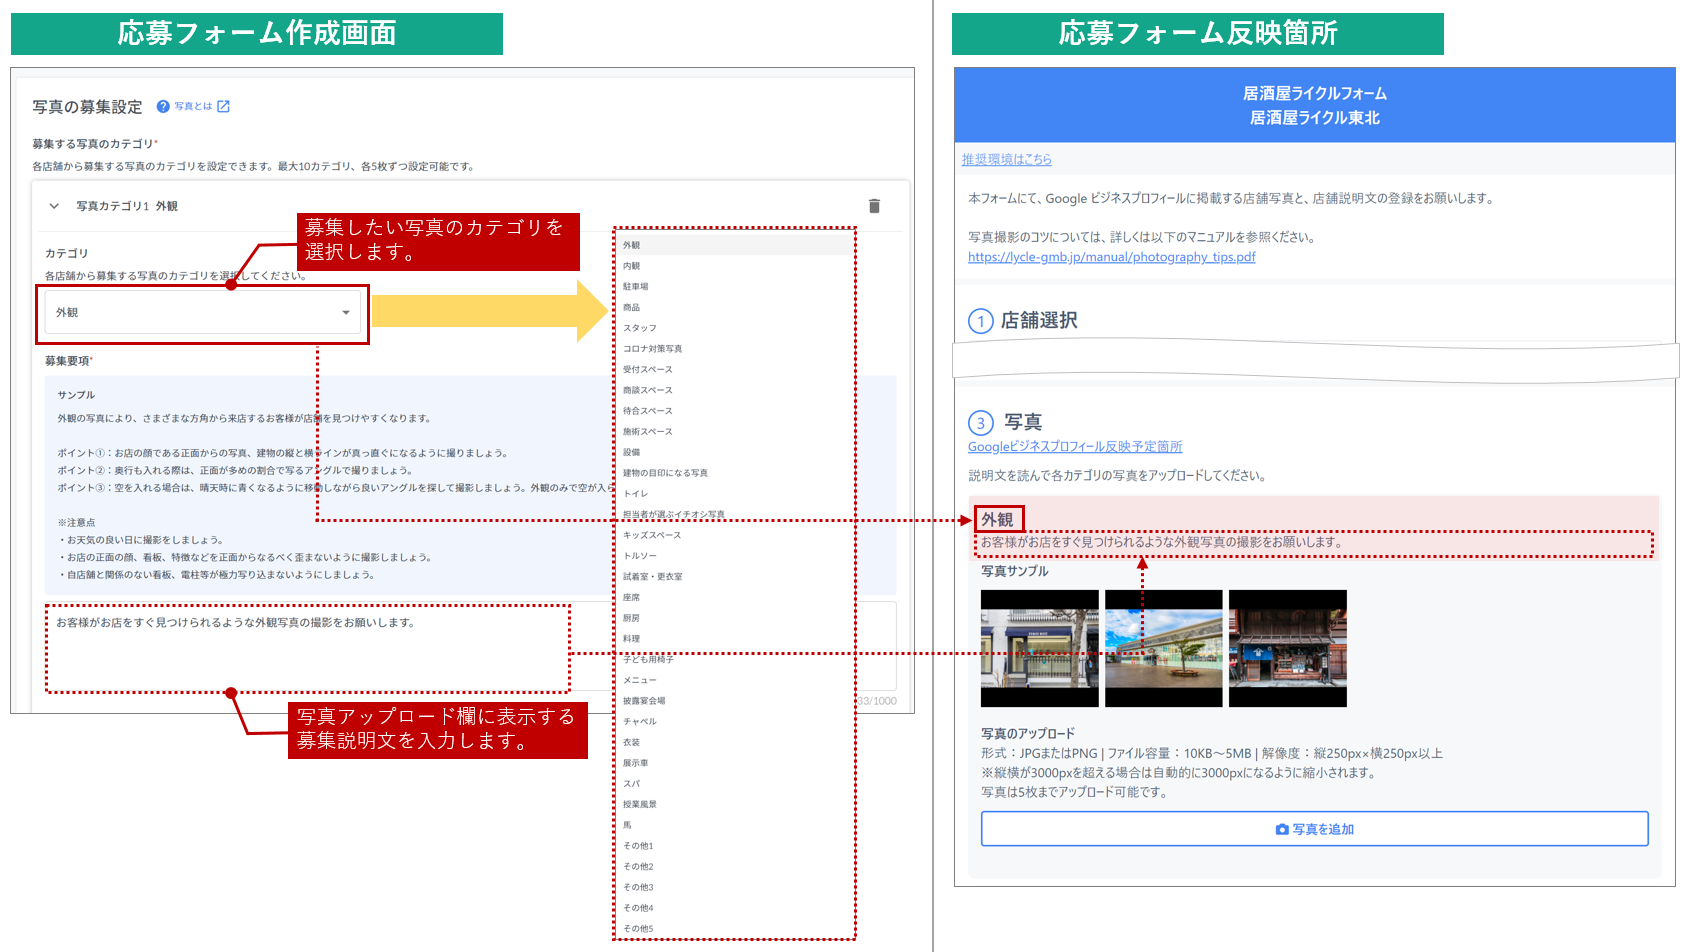Select その他5 at the list bottom
Screen dimensions: 1693x952
coord(638,929)
